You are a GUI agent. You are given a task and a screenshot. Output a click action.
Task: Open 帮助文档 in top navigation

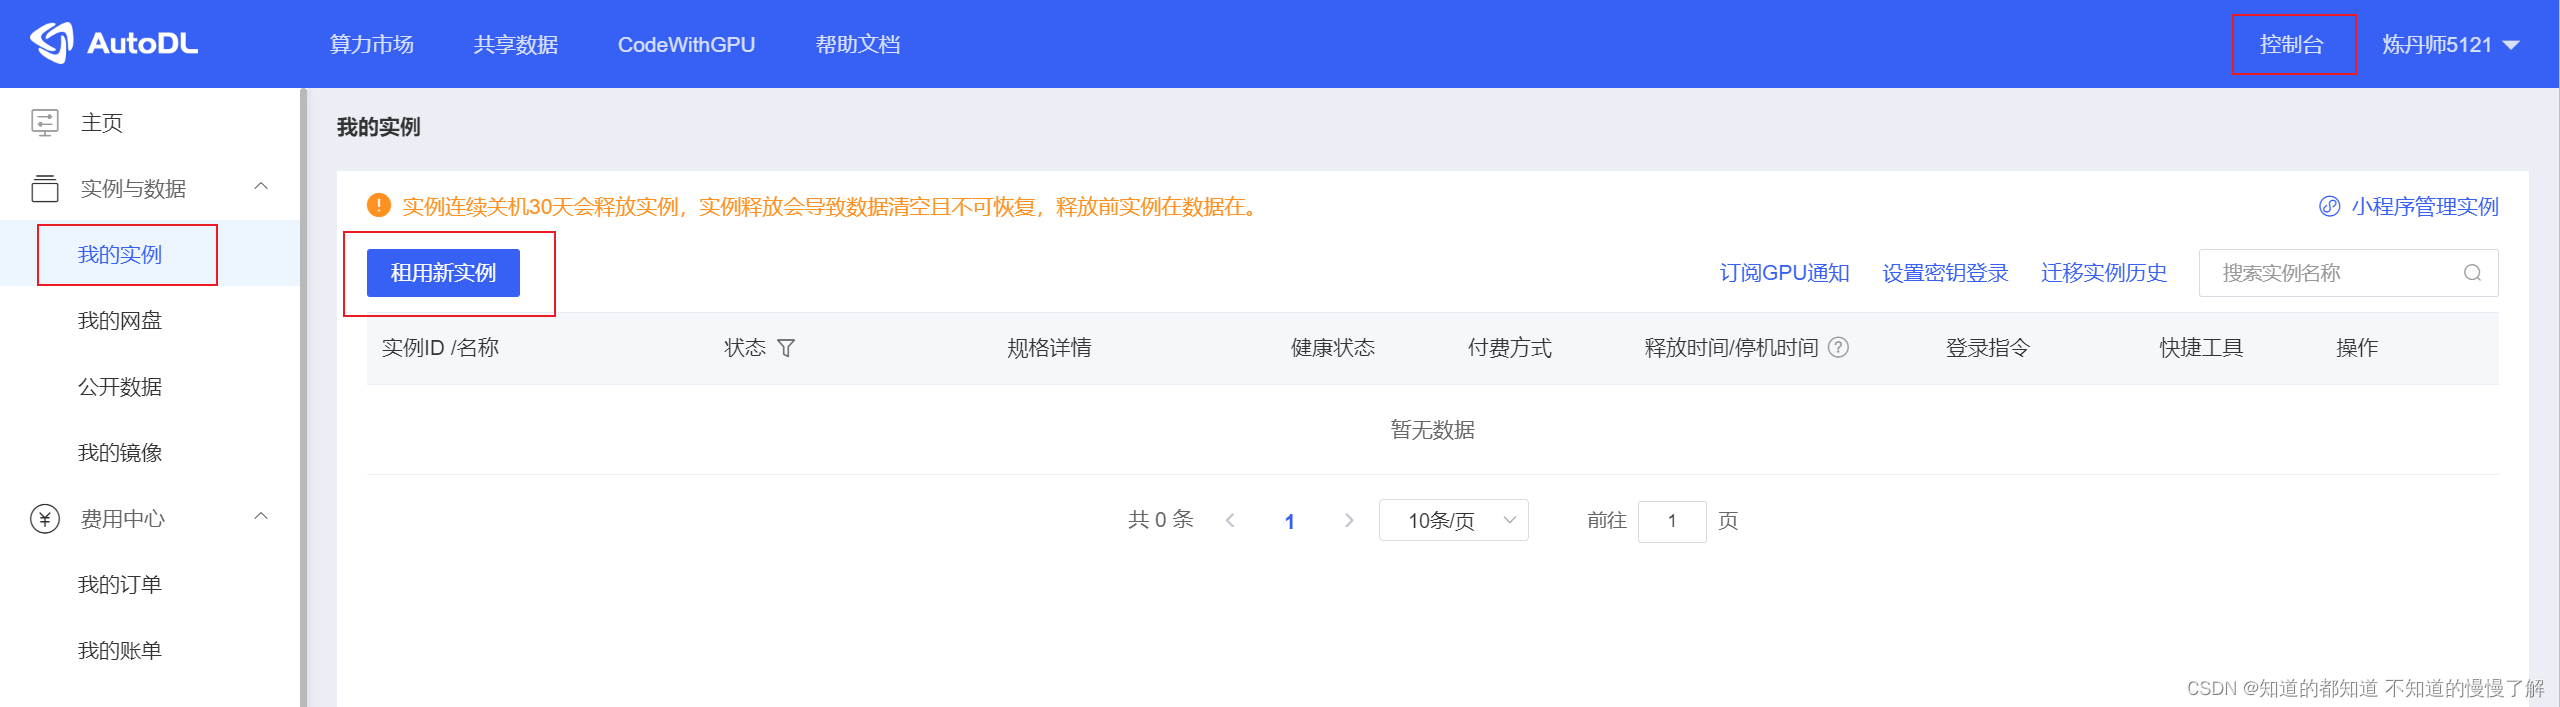(858, 44)
